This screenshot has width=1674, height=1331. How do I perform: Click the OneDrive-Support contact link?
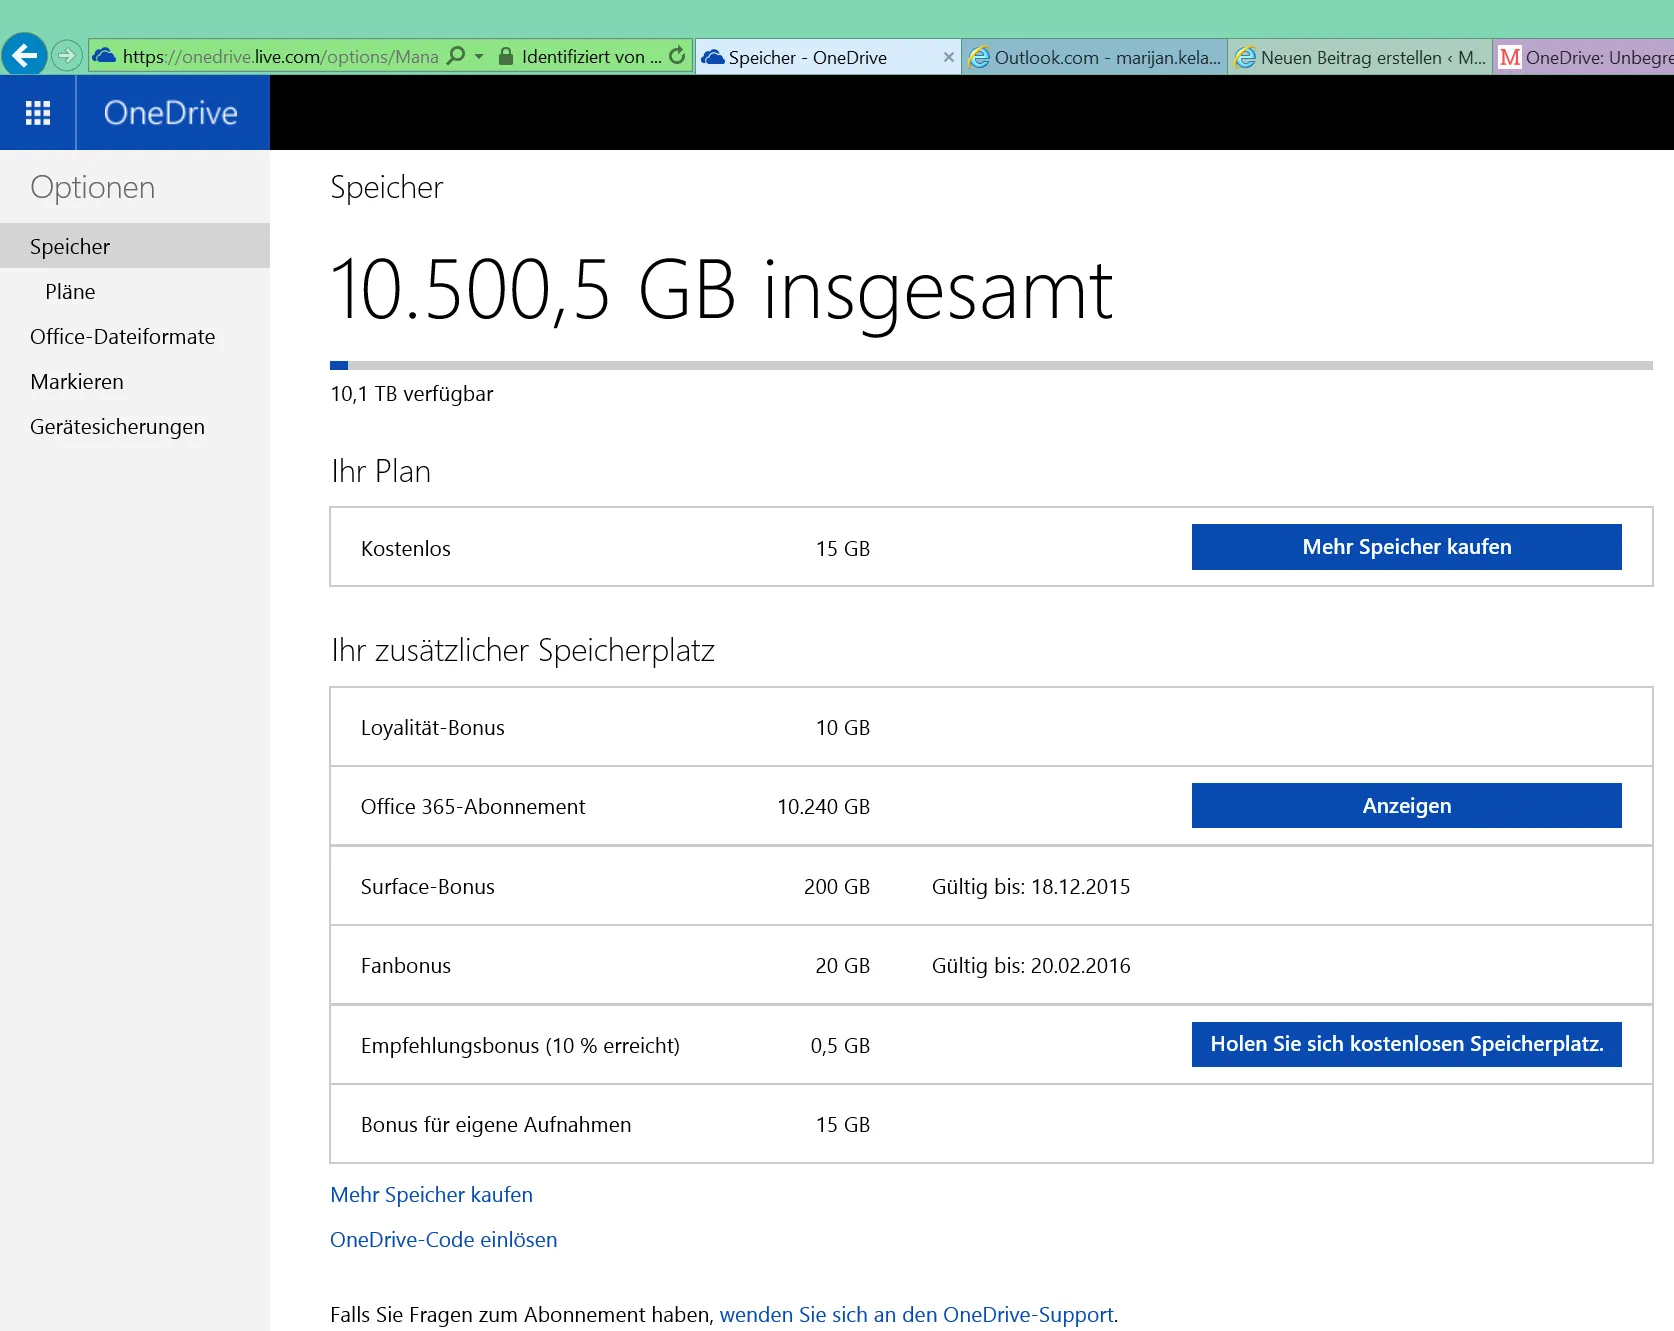[916, 1315]
